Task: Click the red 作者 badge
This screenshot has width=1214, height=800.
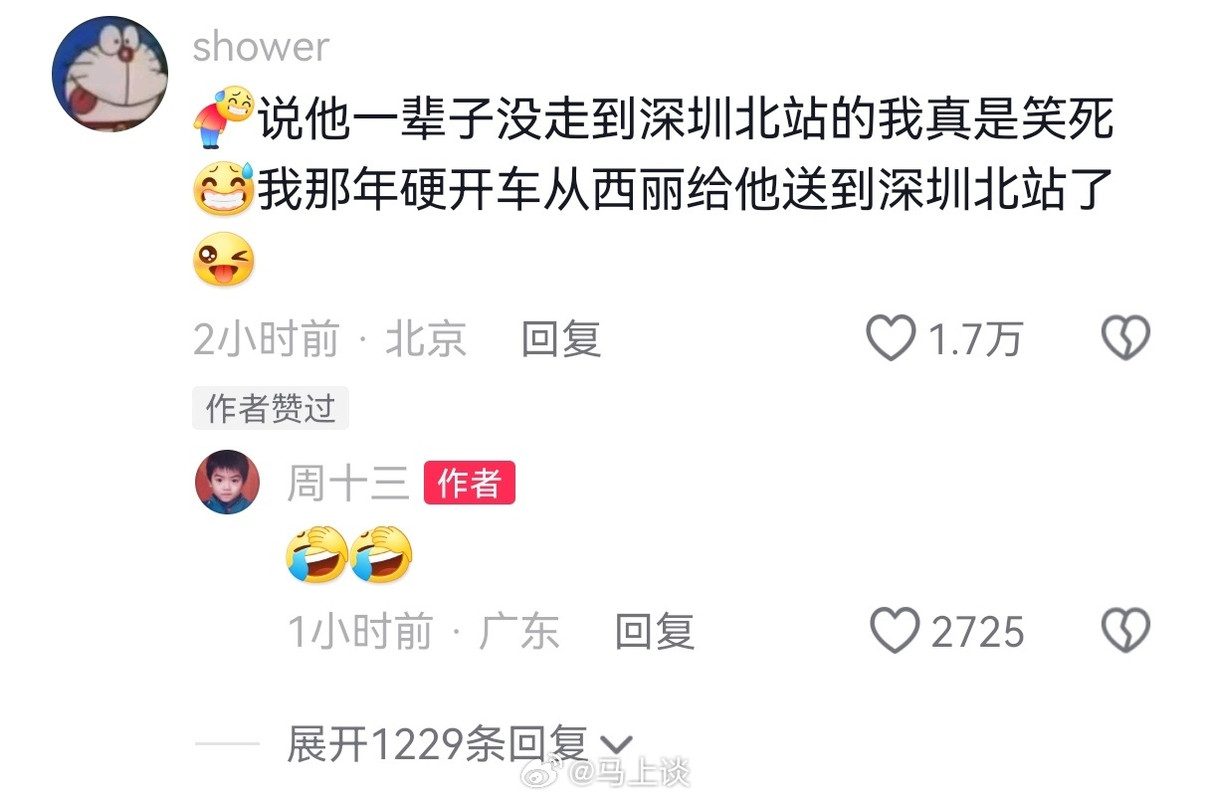Action: pos(469,483)
